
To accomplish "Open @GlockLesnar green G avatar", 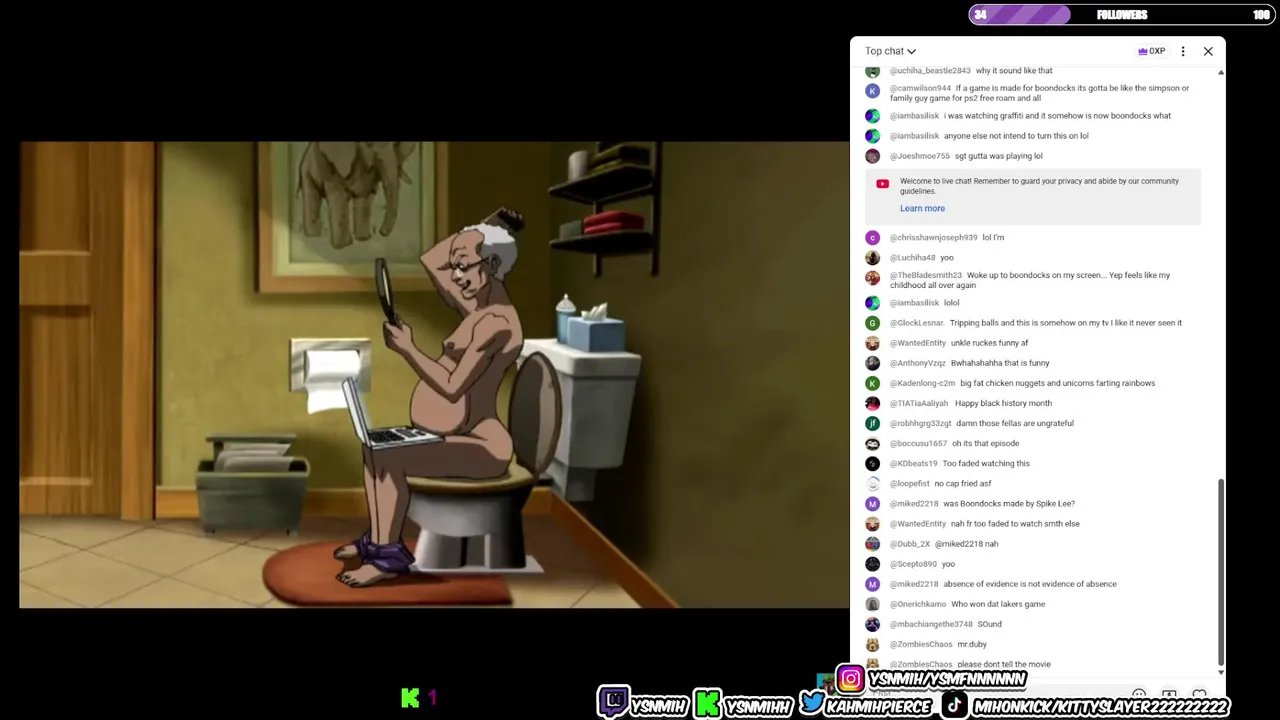I will coord(873,323).
